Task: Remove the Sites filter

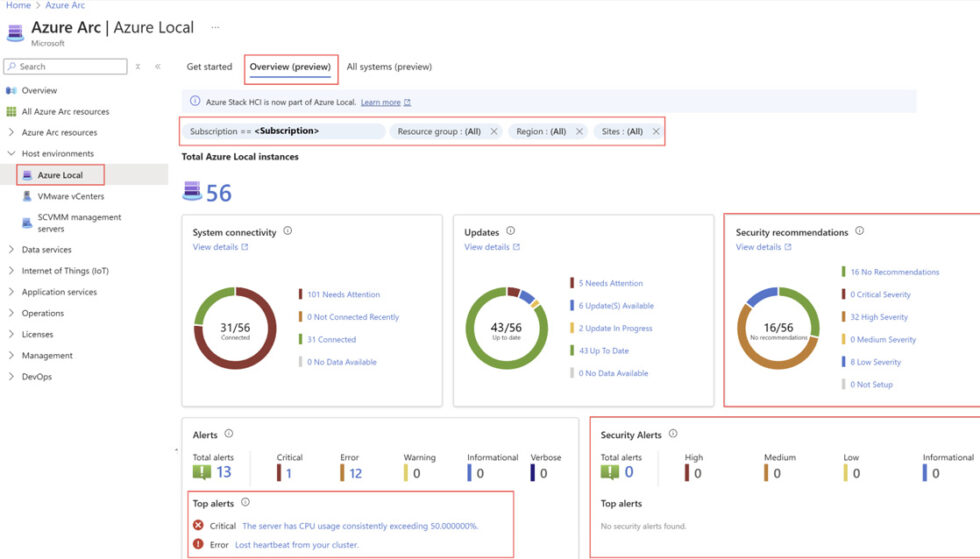Action: click(x=656, y=132)
